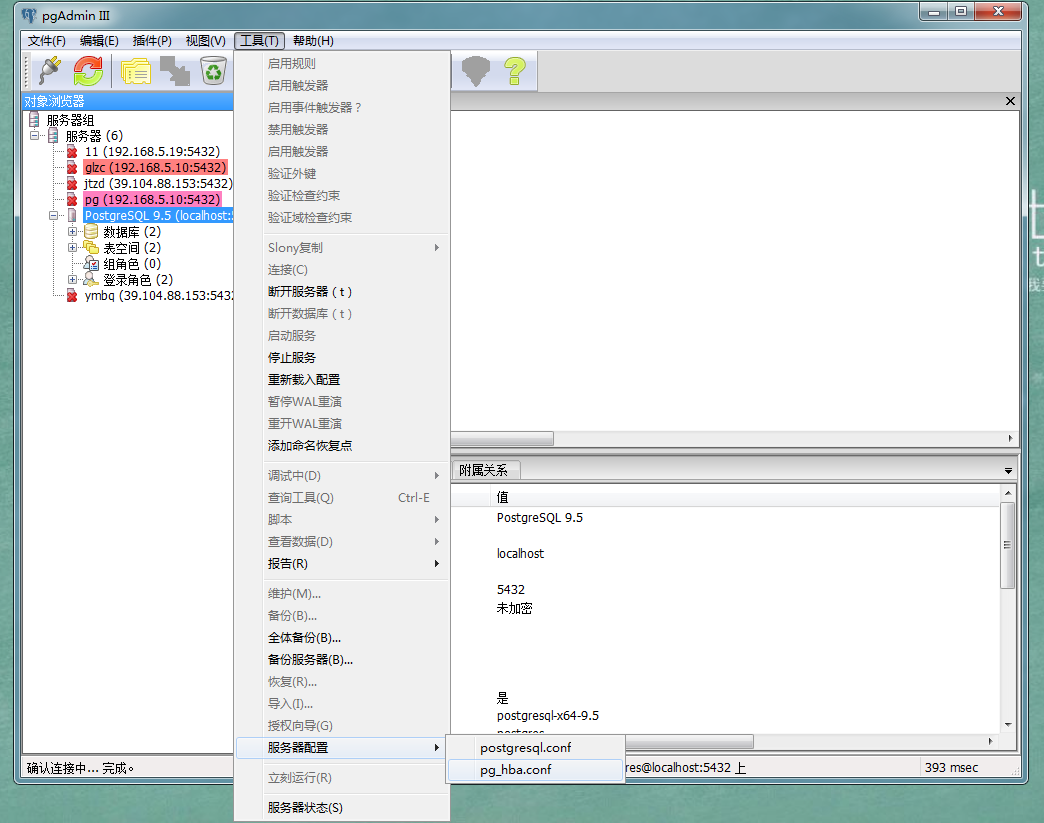This screenshot has height=823, width=1044.
Task: Collapse the 服务器 (6) tree node
Action: click(35, 136)
